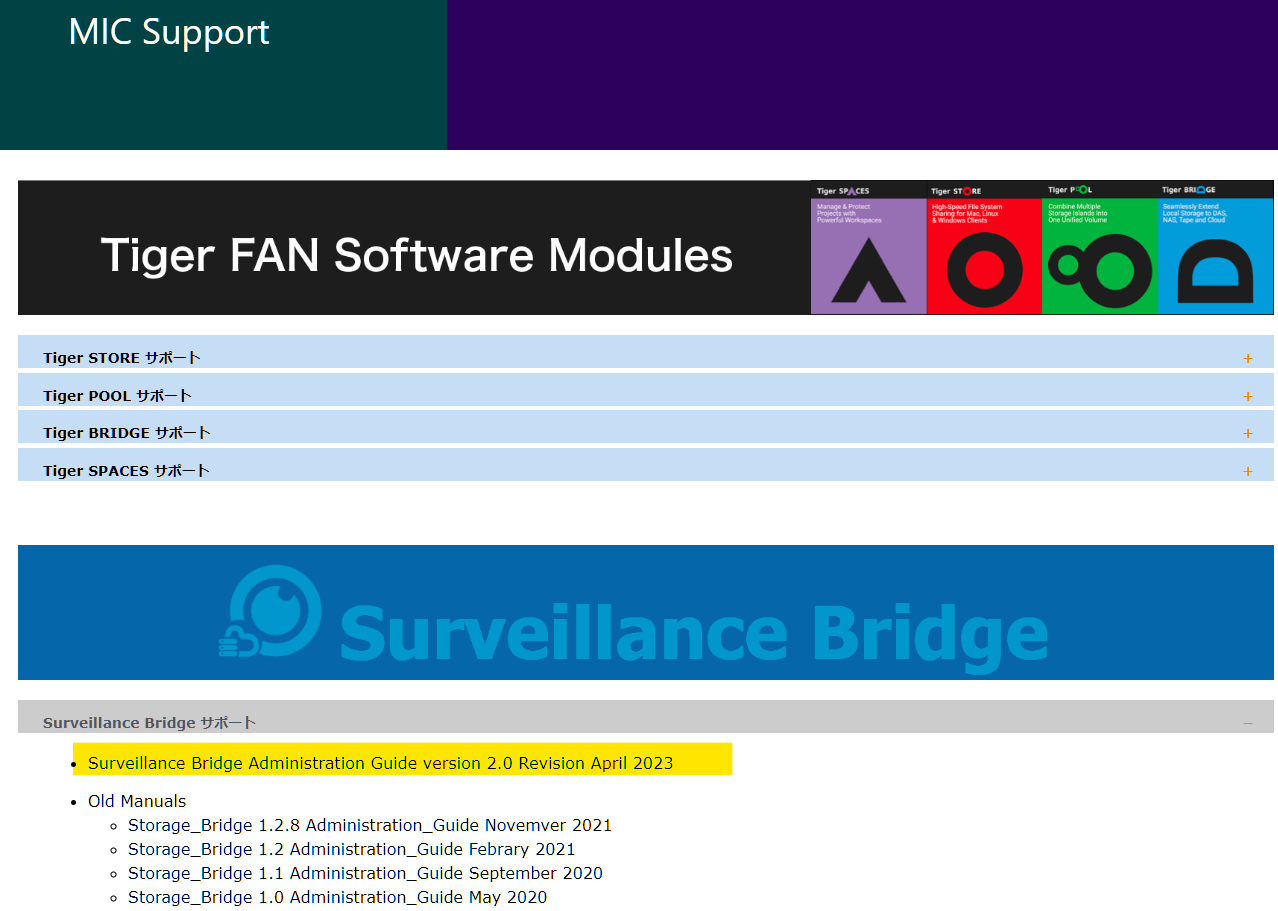Click the Surveillance Bridge eye logo icon
Screen dimensions: 1278x911
271,612
